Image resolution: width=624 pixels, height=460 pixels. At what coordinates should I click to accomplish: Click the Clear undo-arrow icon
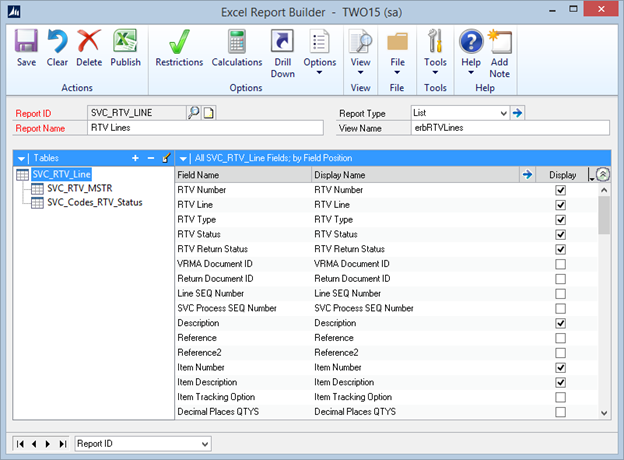[x=57, y=41]
